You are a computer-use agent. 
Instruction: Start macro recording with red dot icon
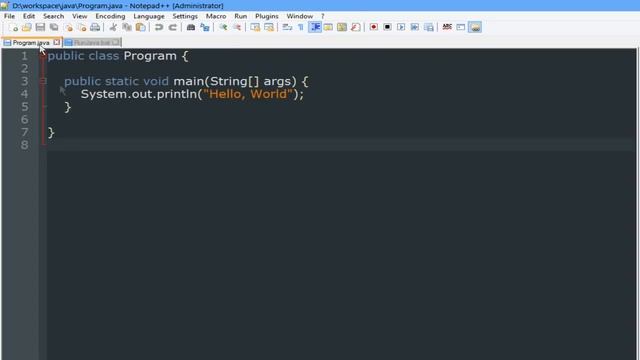[373, 27]
